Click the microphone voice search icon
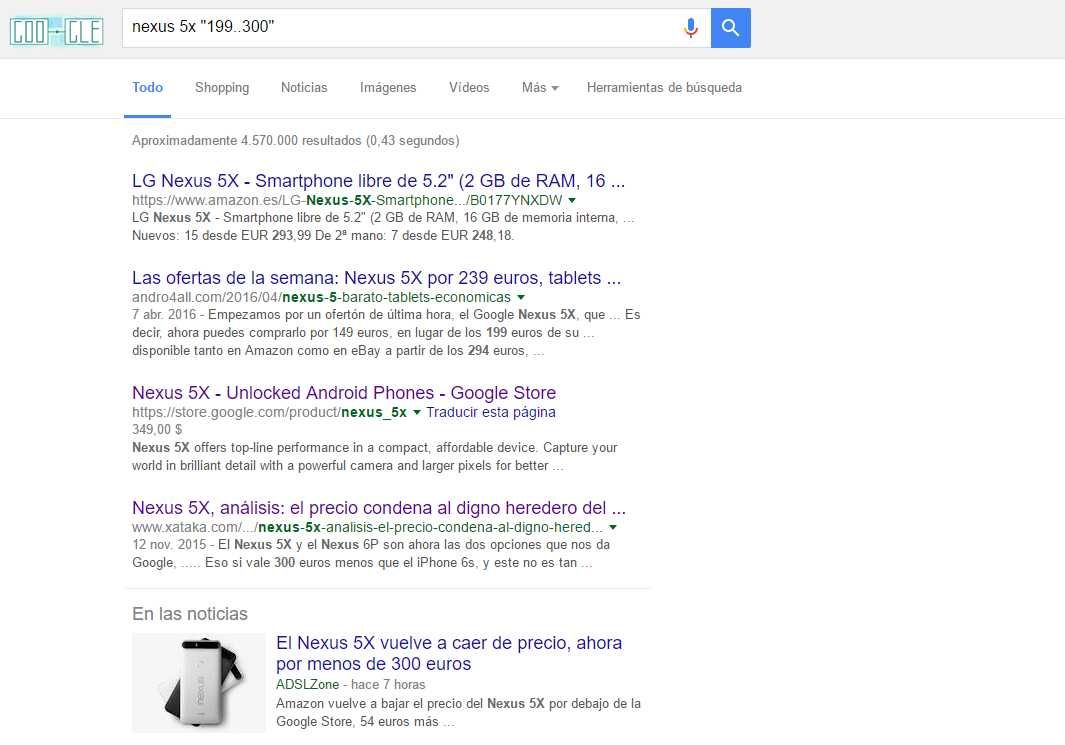 tap(691, 28)
